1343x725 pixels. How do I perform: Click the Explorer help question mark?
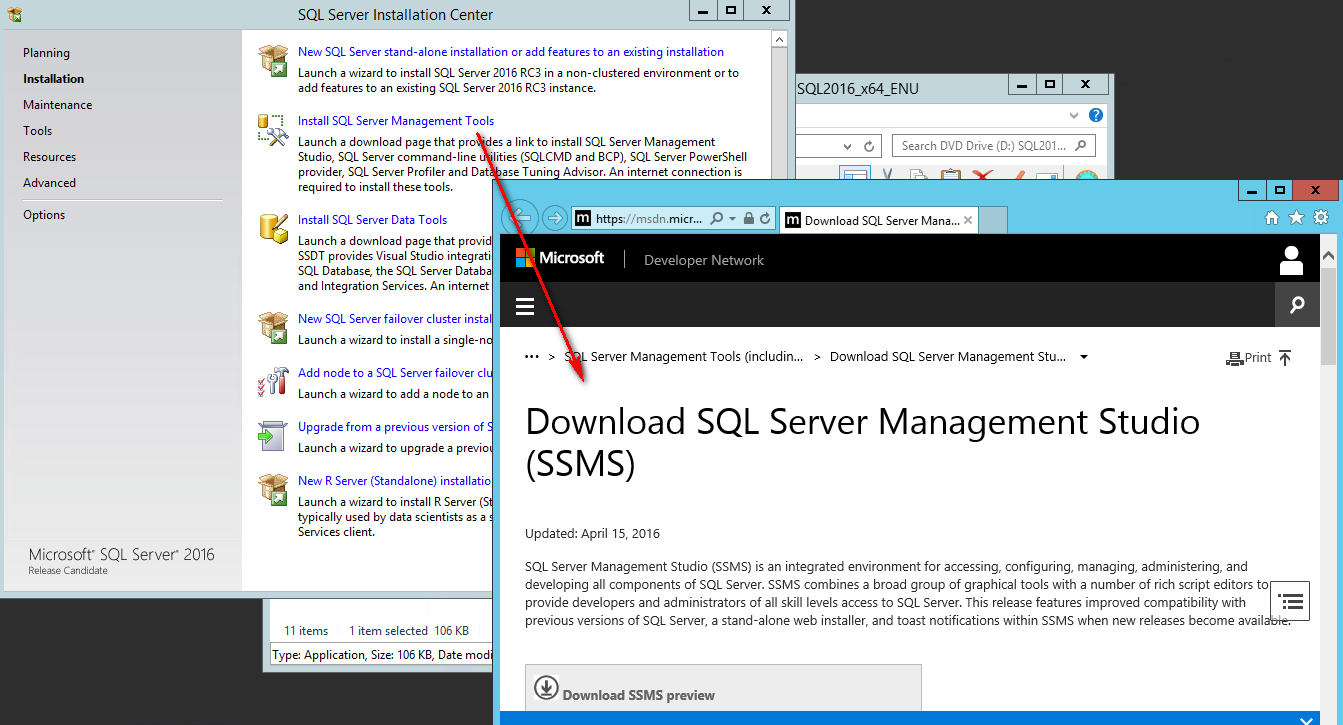(x=1096, y=115)
